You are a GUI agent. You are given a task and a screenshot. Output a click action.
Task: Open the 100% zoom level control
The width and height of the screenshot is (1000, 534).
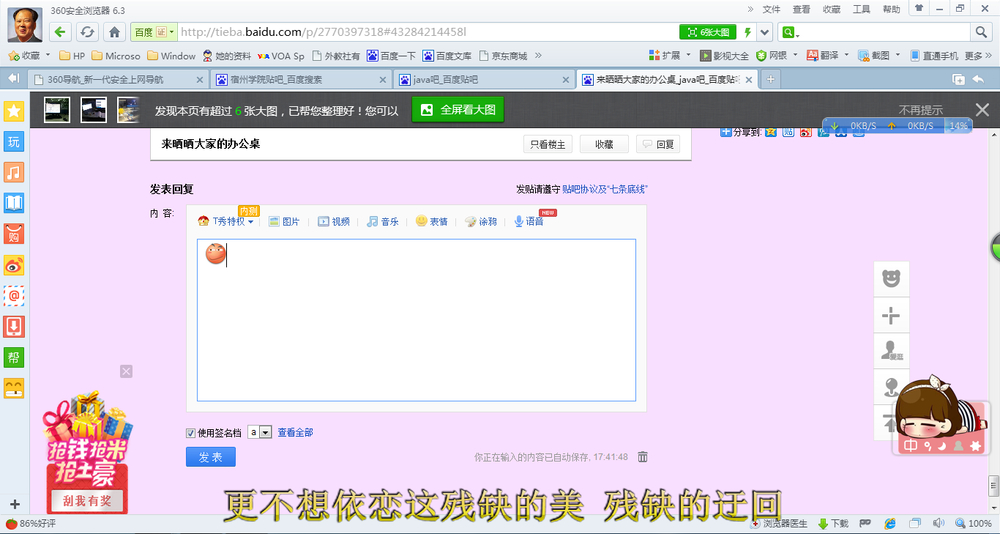[974, 523]
